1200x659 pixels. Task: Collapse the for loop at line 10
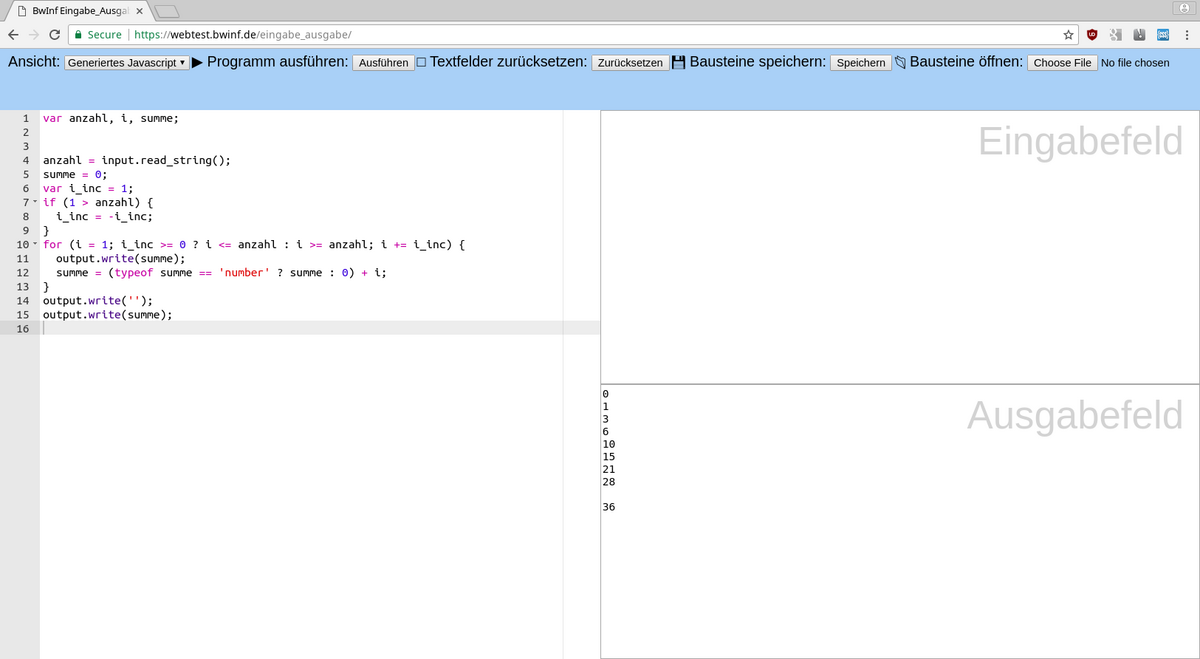click(x=36, y=244)
